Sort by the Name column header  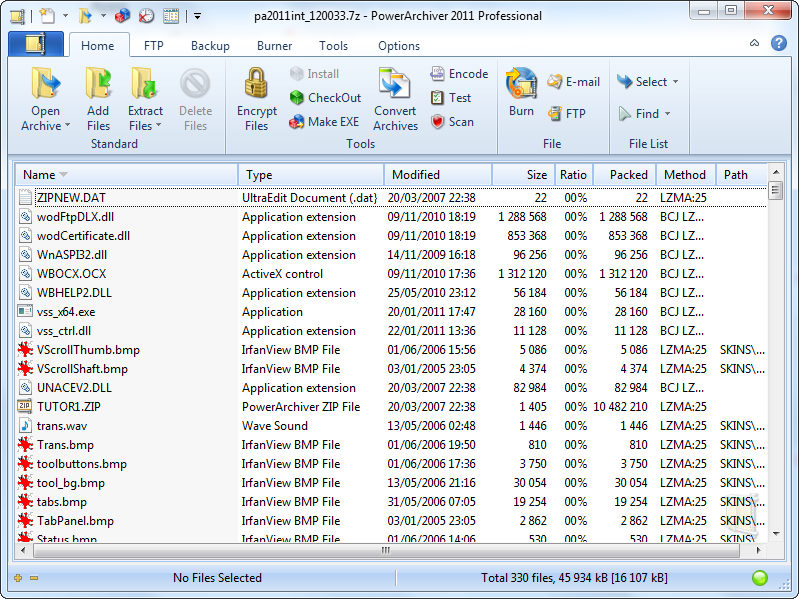click(x=126, y=175)
